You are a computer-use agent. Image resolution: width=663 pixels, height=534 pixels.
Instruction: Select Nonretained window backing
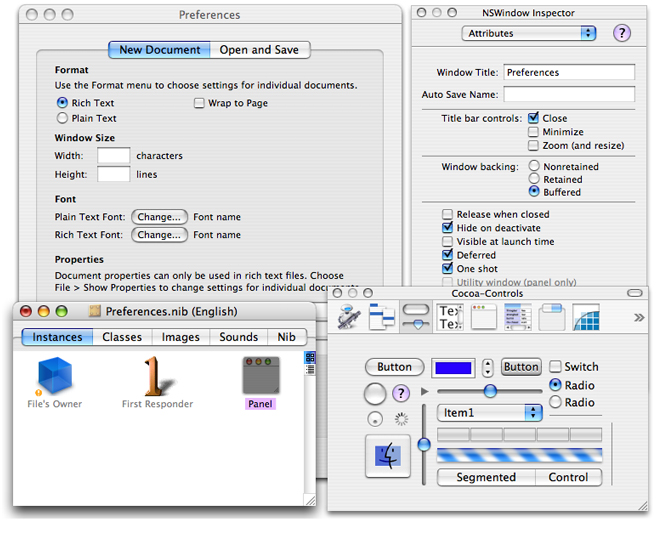click(x=534, y=166)
